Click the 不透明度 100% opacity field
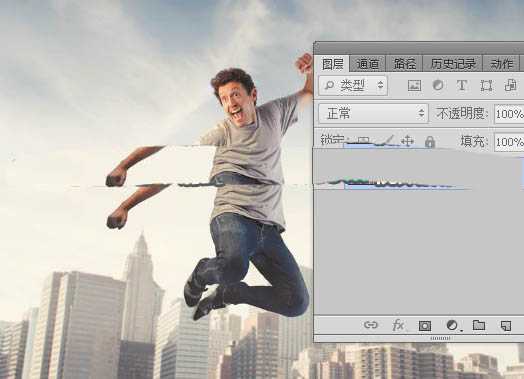The image size is (524, 379). click(509, 114)
